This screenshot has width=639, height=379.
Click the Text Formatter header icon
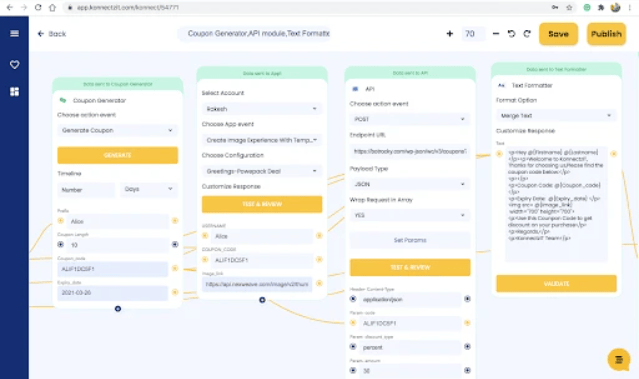(501, 85)
